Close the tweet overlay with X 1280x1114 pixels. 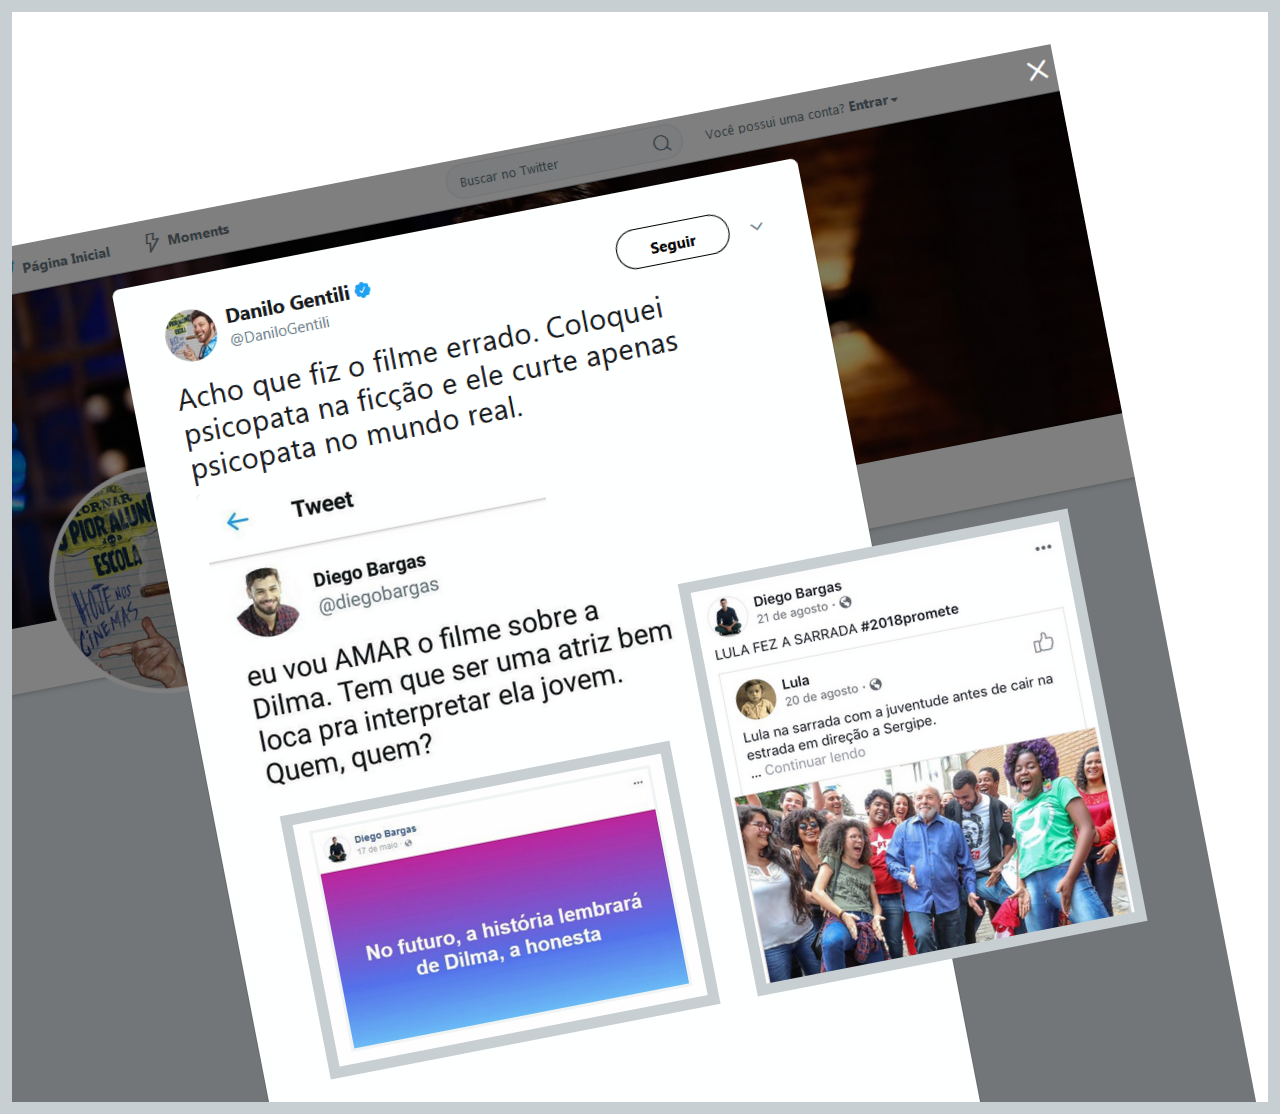1038,70
